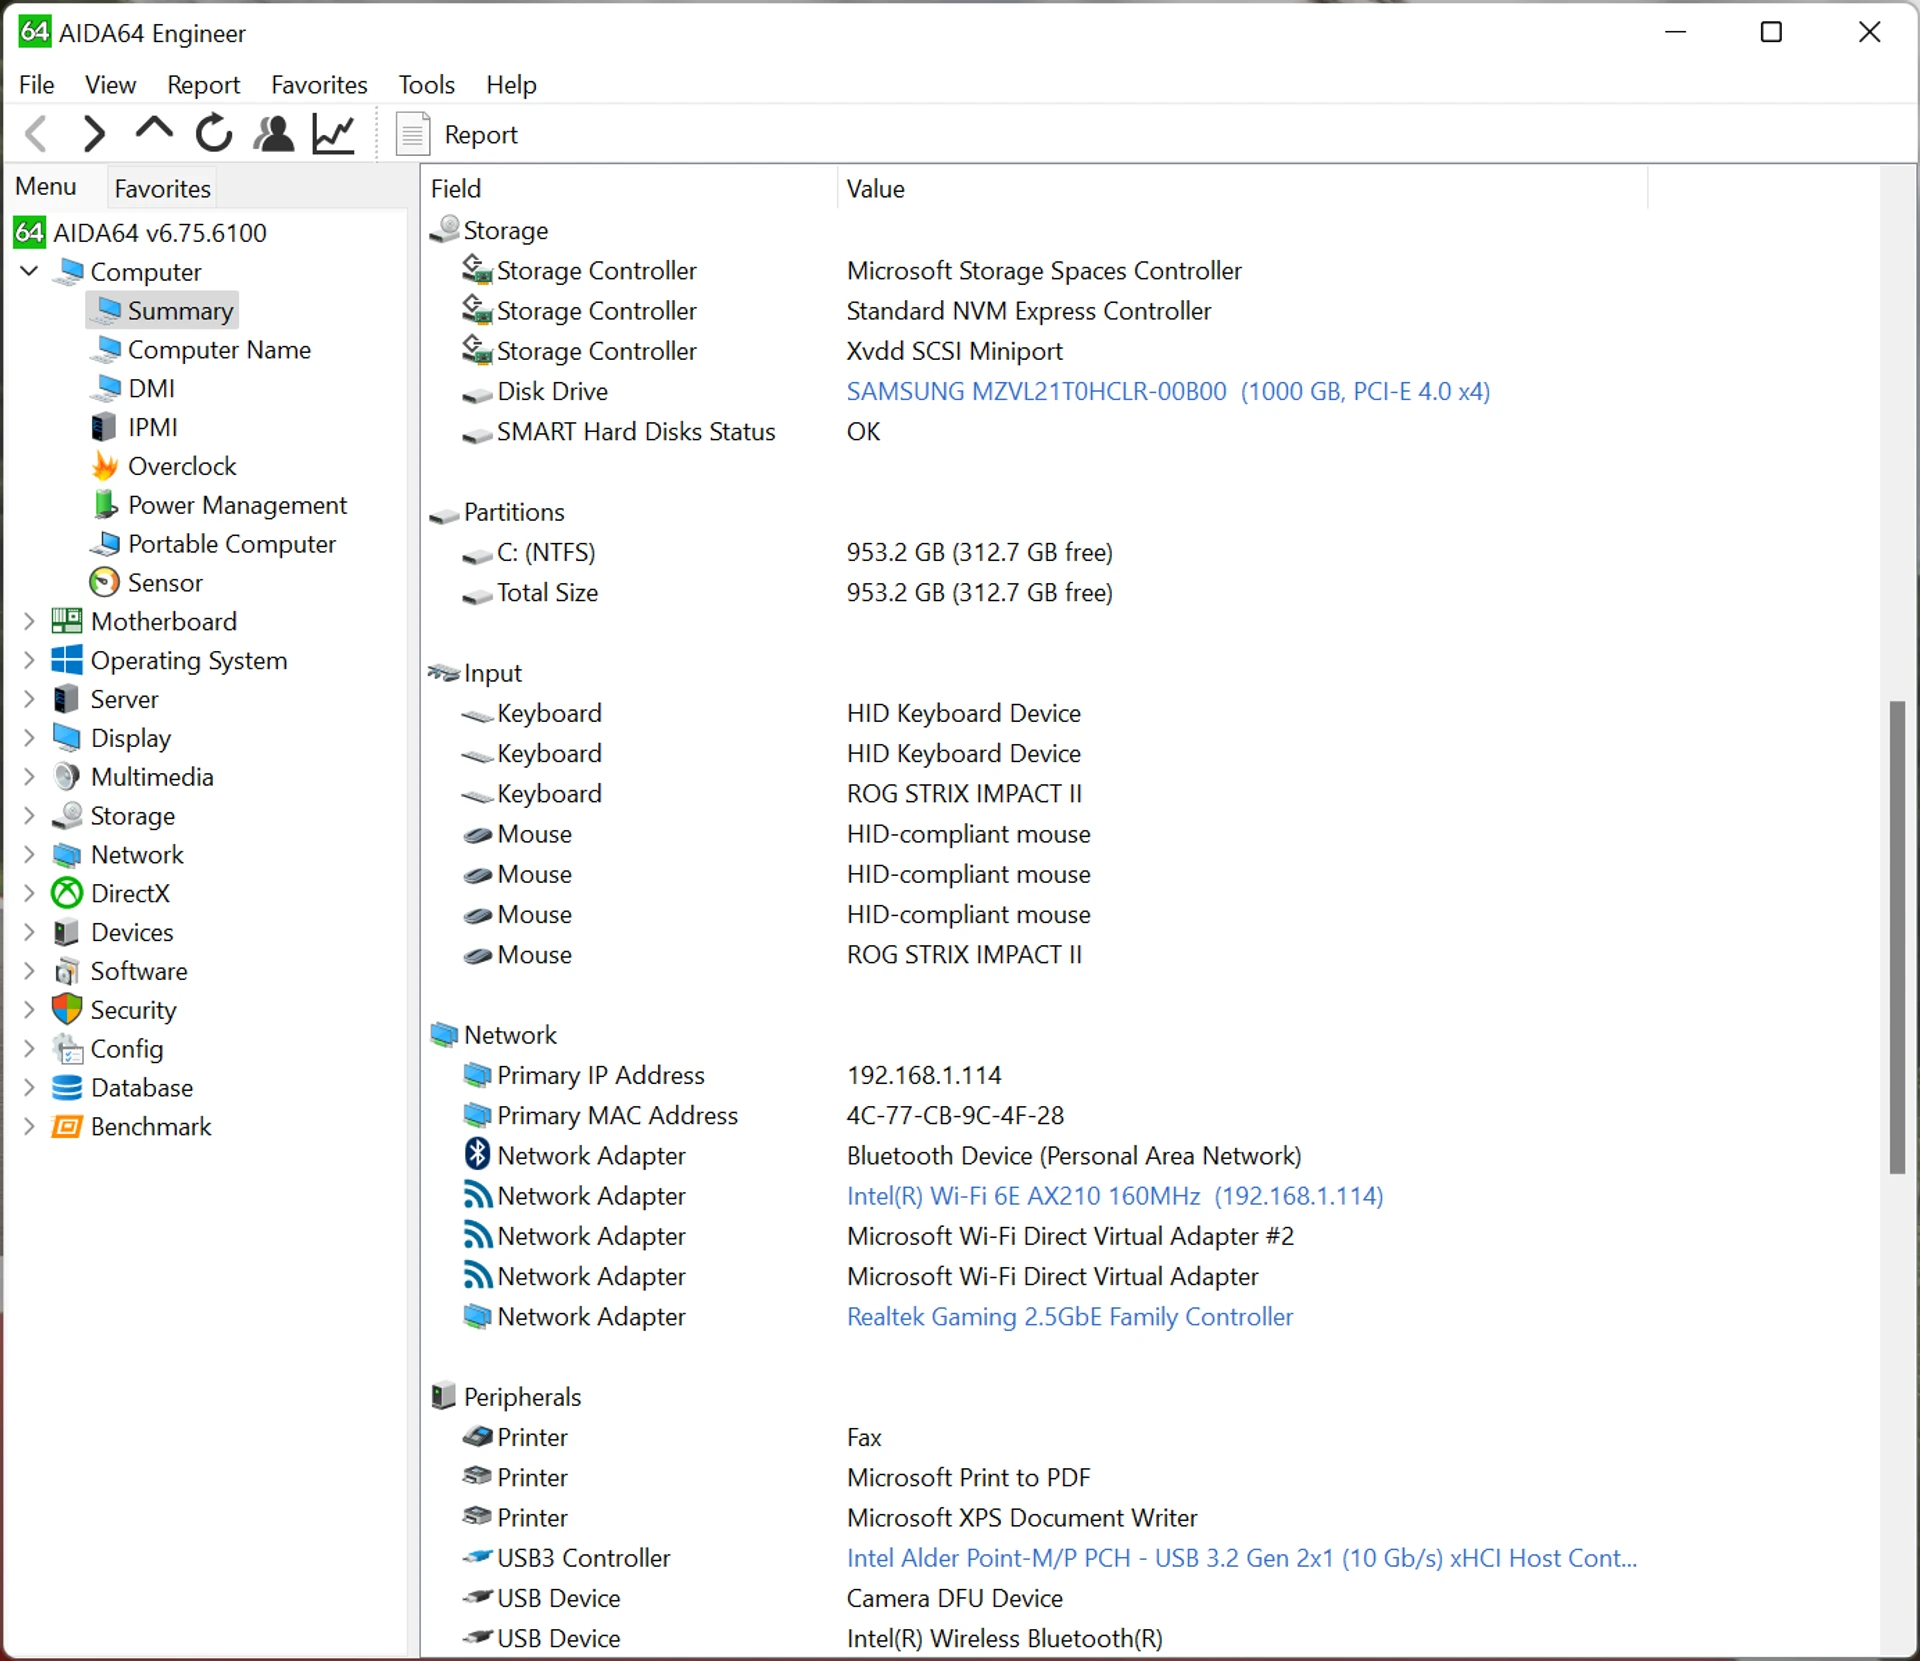Screen dimensions: 1920x1661
Task: Click the Benchmark icon in tree
Action: pos(67,1127)
